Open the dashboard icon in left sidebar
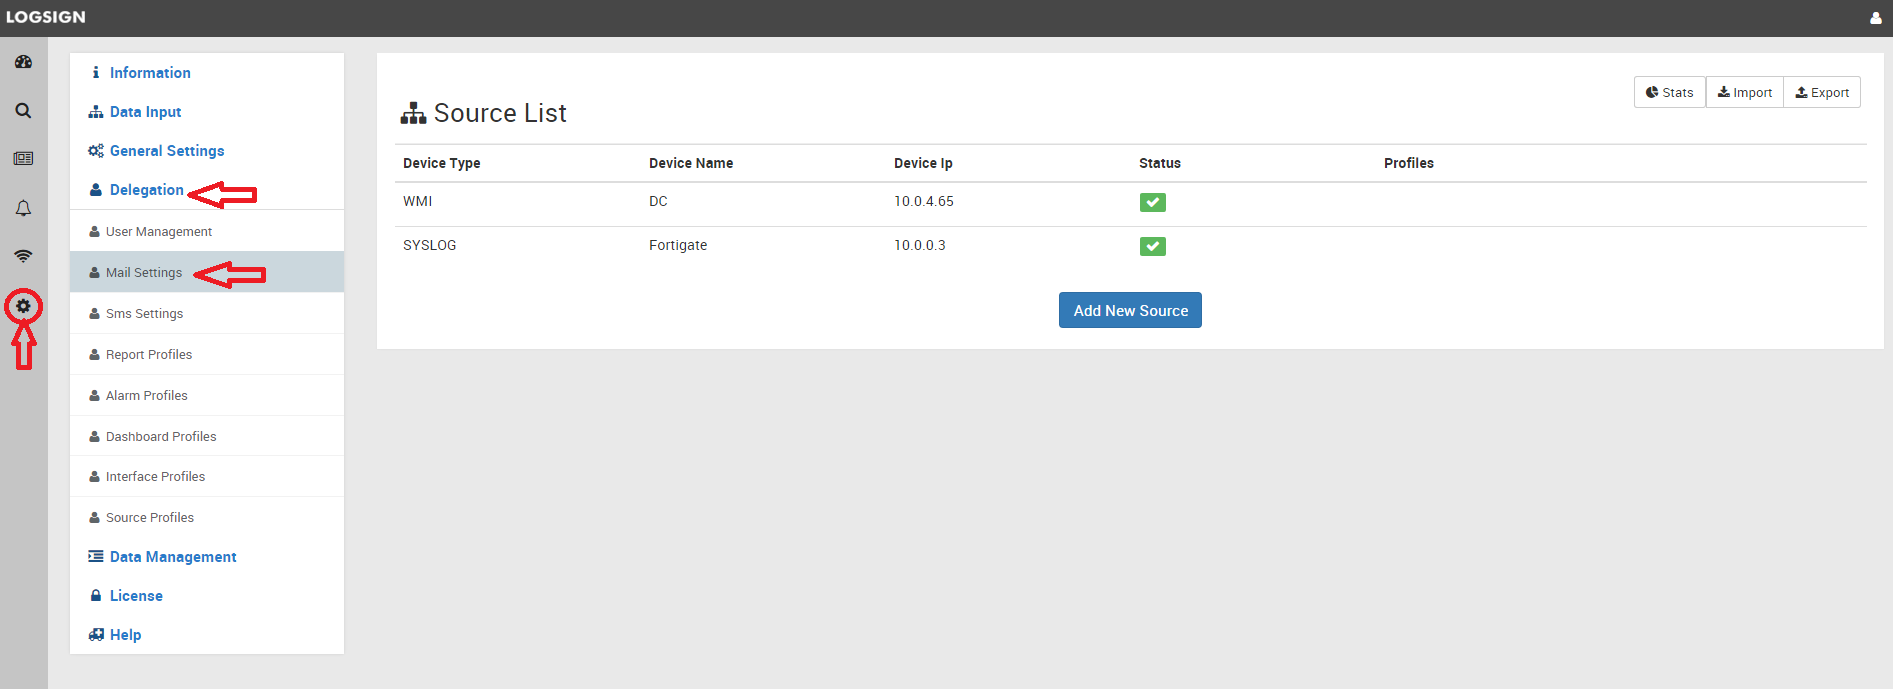 click(x=23, y=62)
